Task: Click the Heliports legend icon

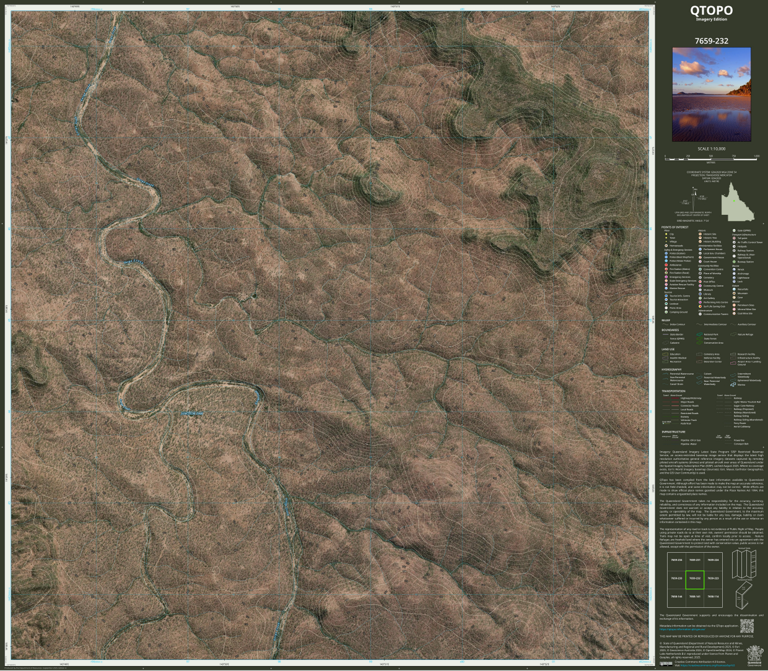Action: [734, 246]
